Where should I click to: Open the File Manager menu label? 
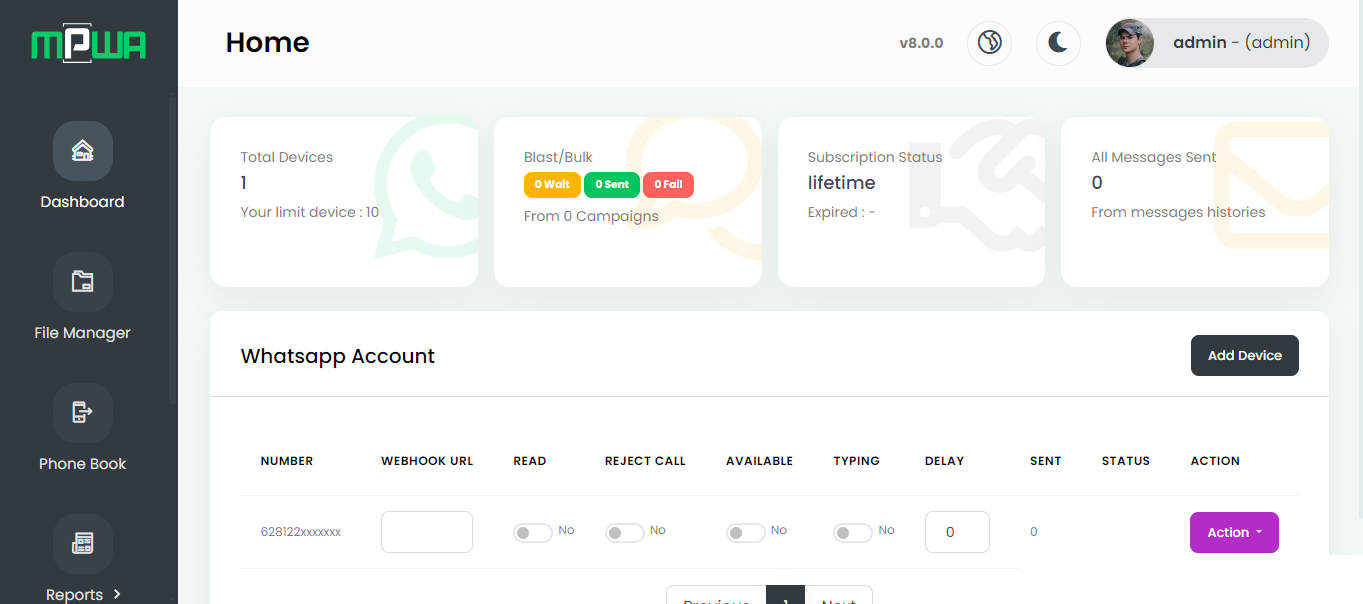coord(82,333)
